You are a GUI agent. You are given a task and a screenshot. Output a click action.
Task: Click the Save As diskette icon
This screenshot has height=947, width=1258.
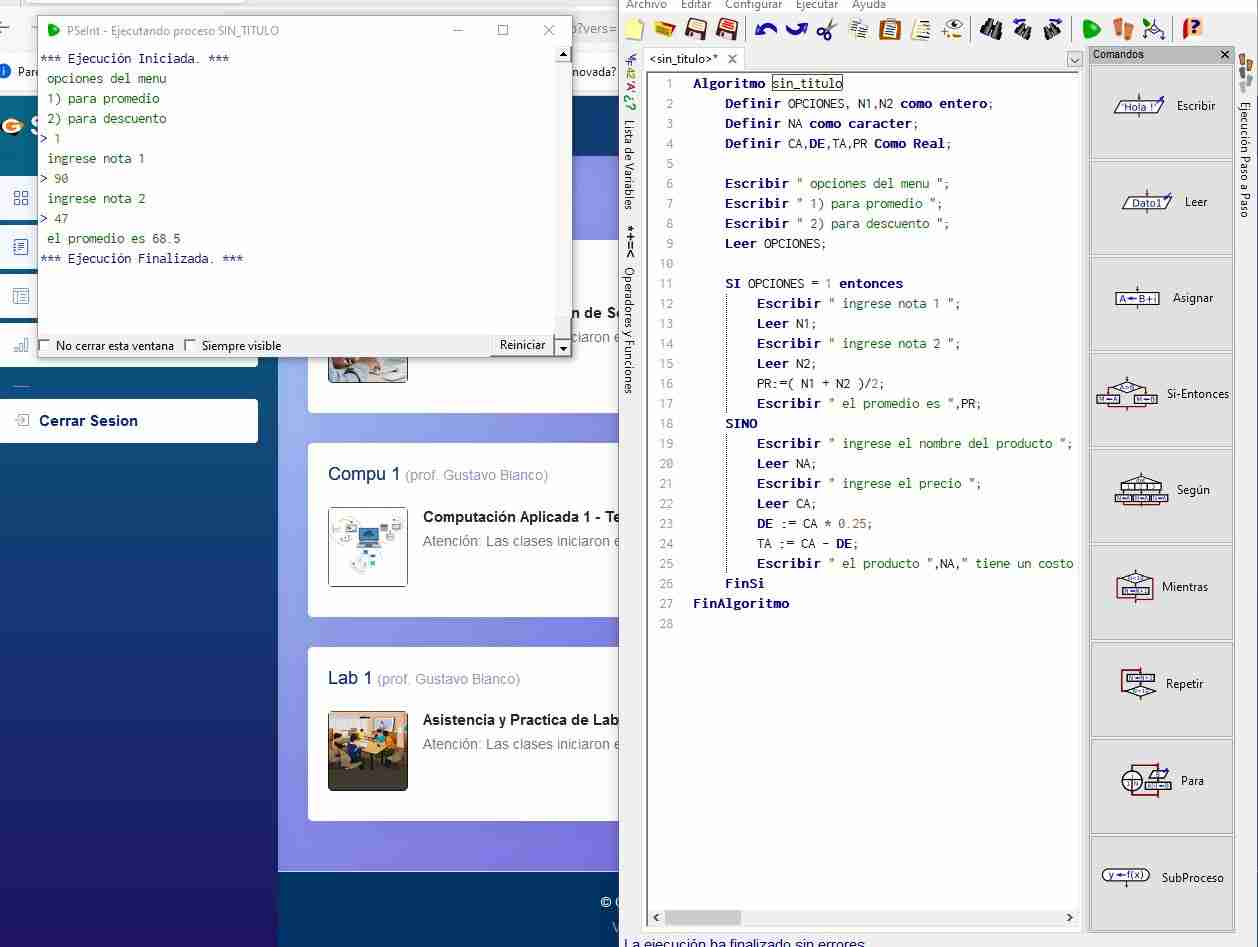(727, 29)
